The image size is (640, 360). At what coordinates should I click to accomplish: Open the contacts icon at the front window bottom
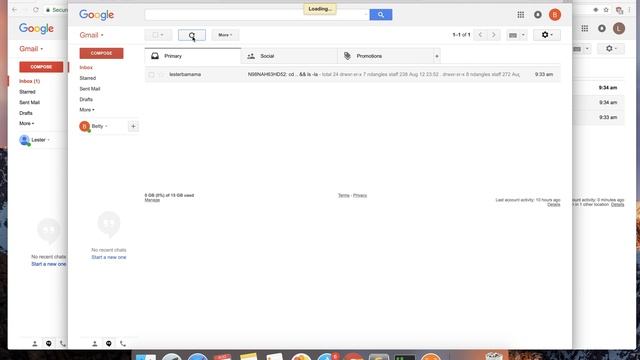tap(95, 344)
